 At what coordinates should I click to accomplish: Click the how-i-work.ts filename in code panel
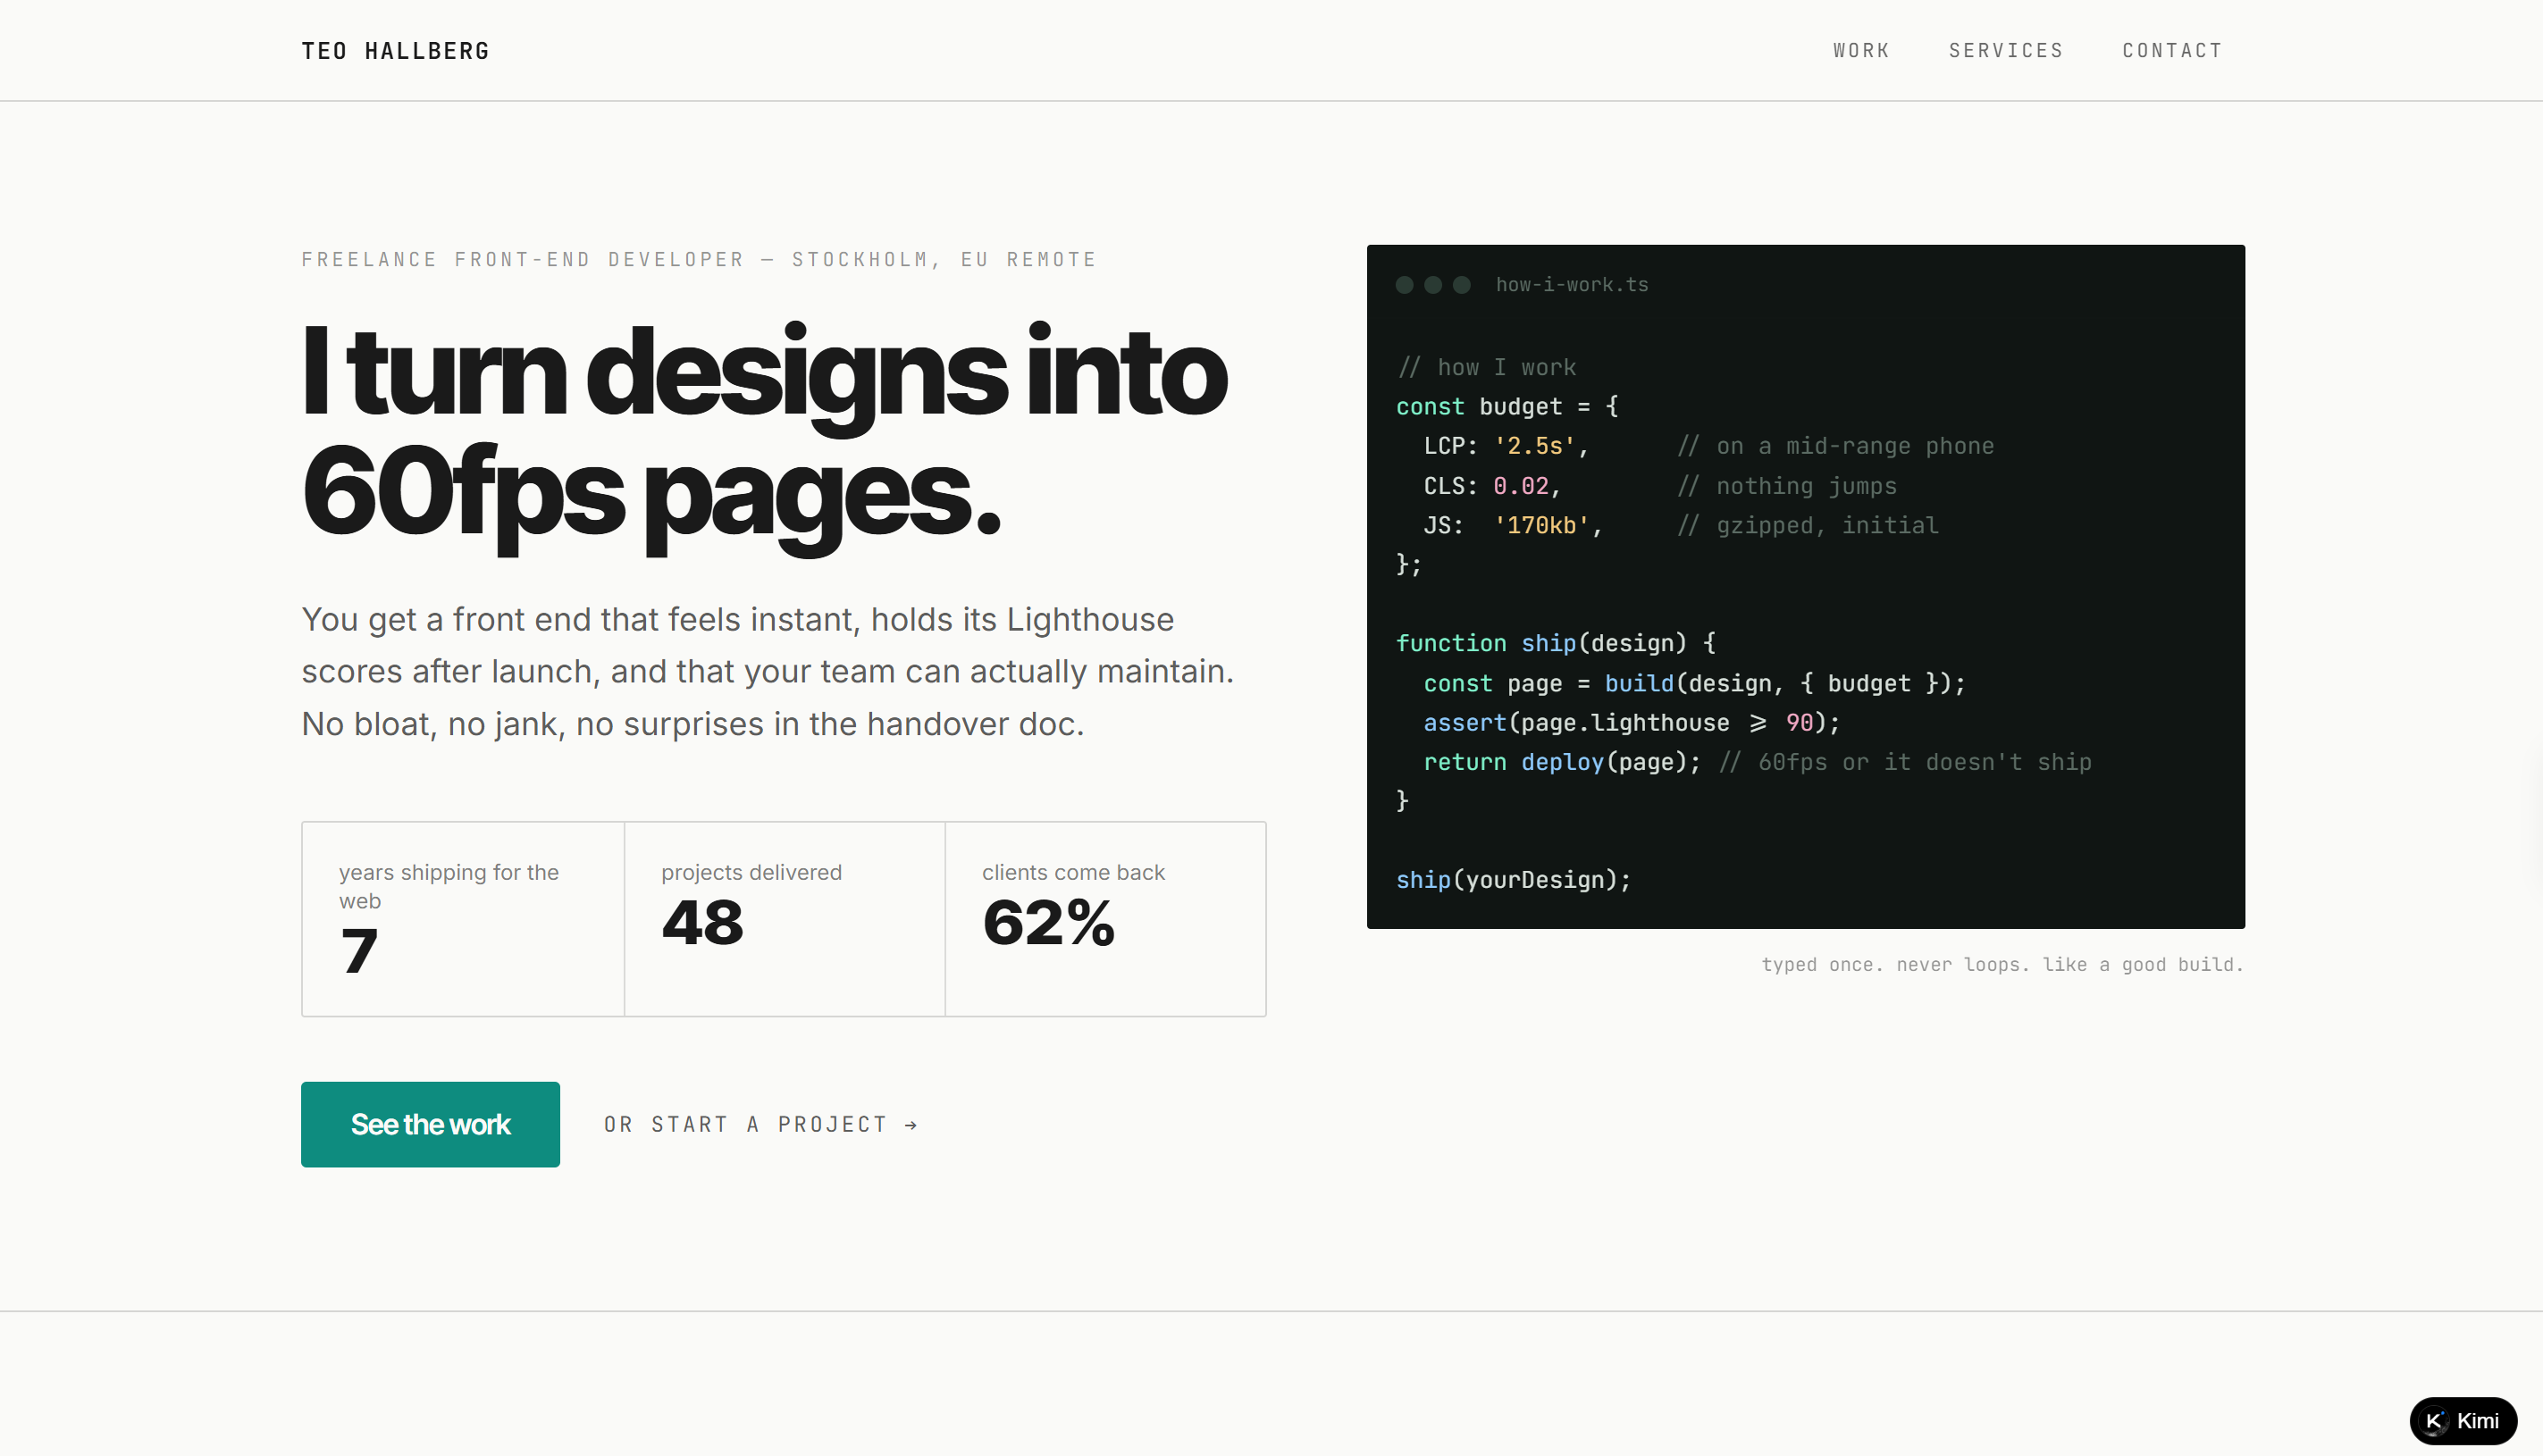click(1572, 285)
